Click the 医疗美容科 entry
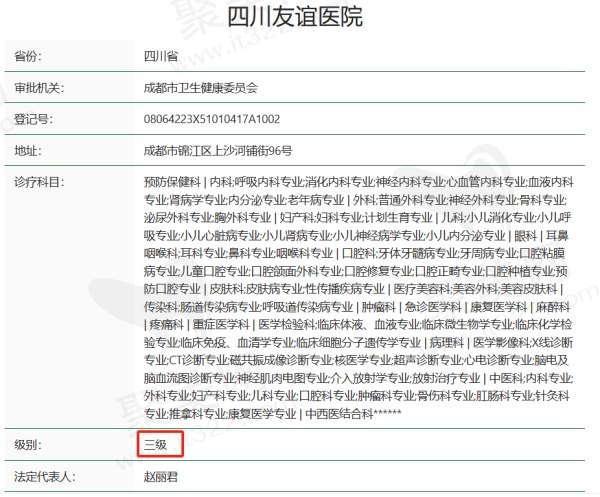Viewport: 600px width, 497px height. tap(422, 289)
